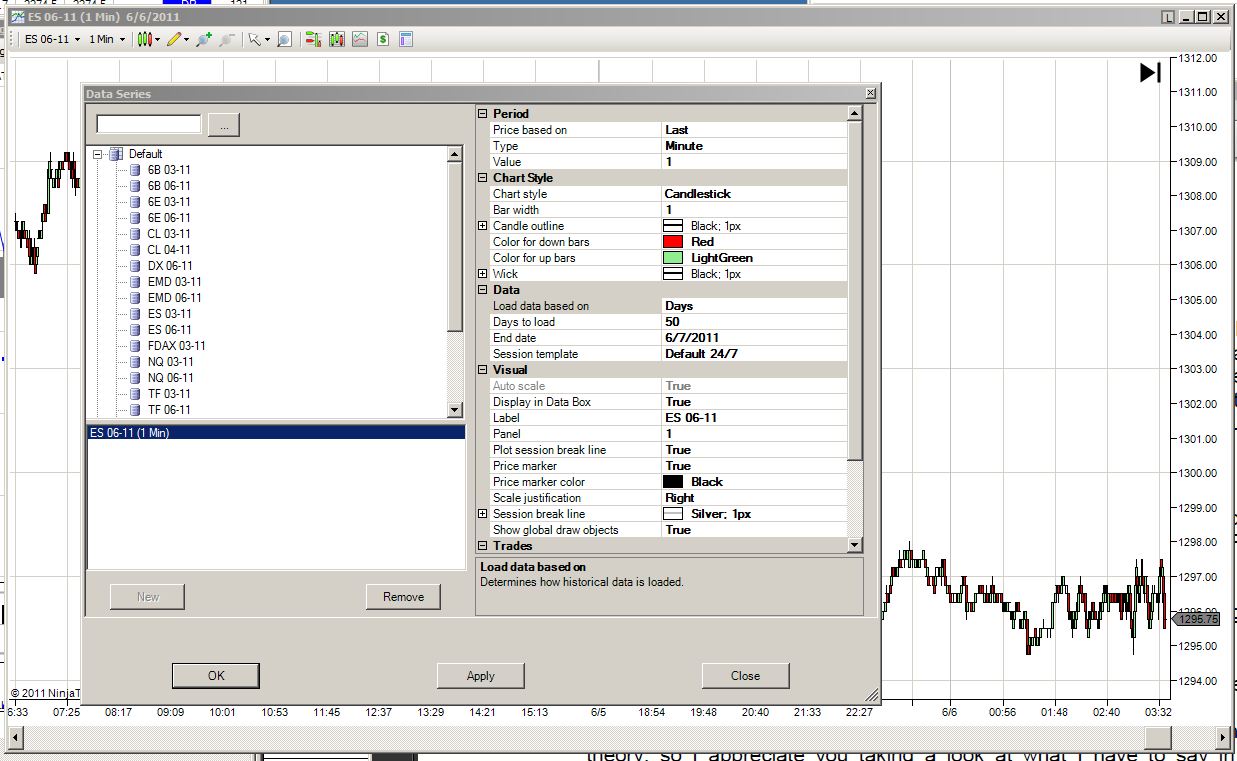
Task: Select the LightGreen up bars color swatch
Action: coord(673,258)
